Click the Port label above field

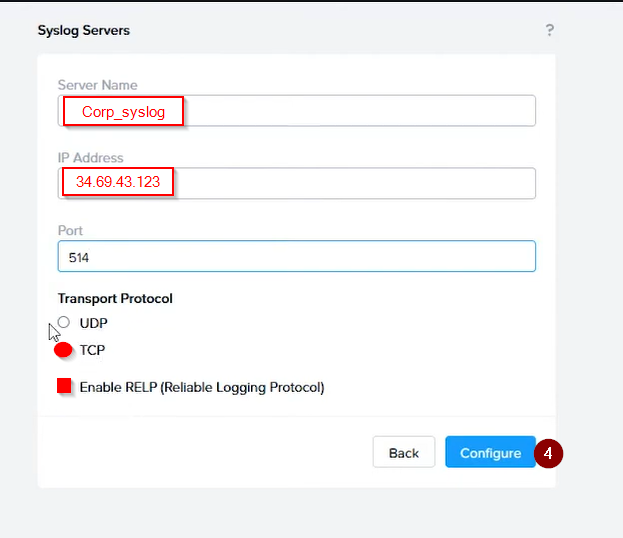(x=70, y=230)
